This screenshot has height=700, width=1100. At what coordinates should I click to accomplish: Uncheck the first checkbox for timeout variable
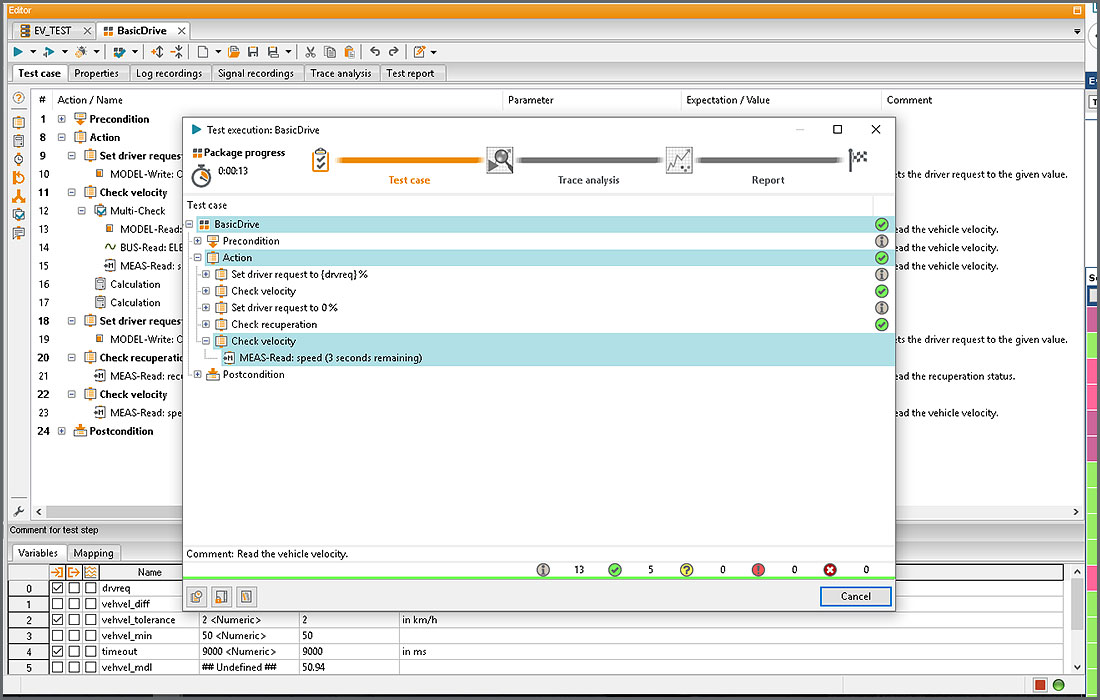[x=58, y=651]
